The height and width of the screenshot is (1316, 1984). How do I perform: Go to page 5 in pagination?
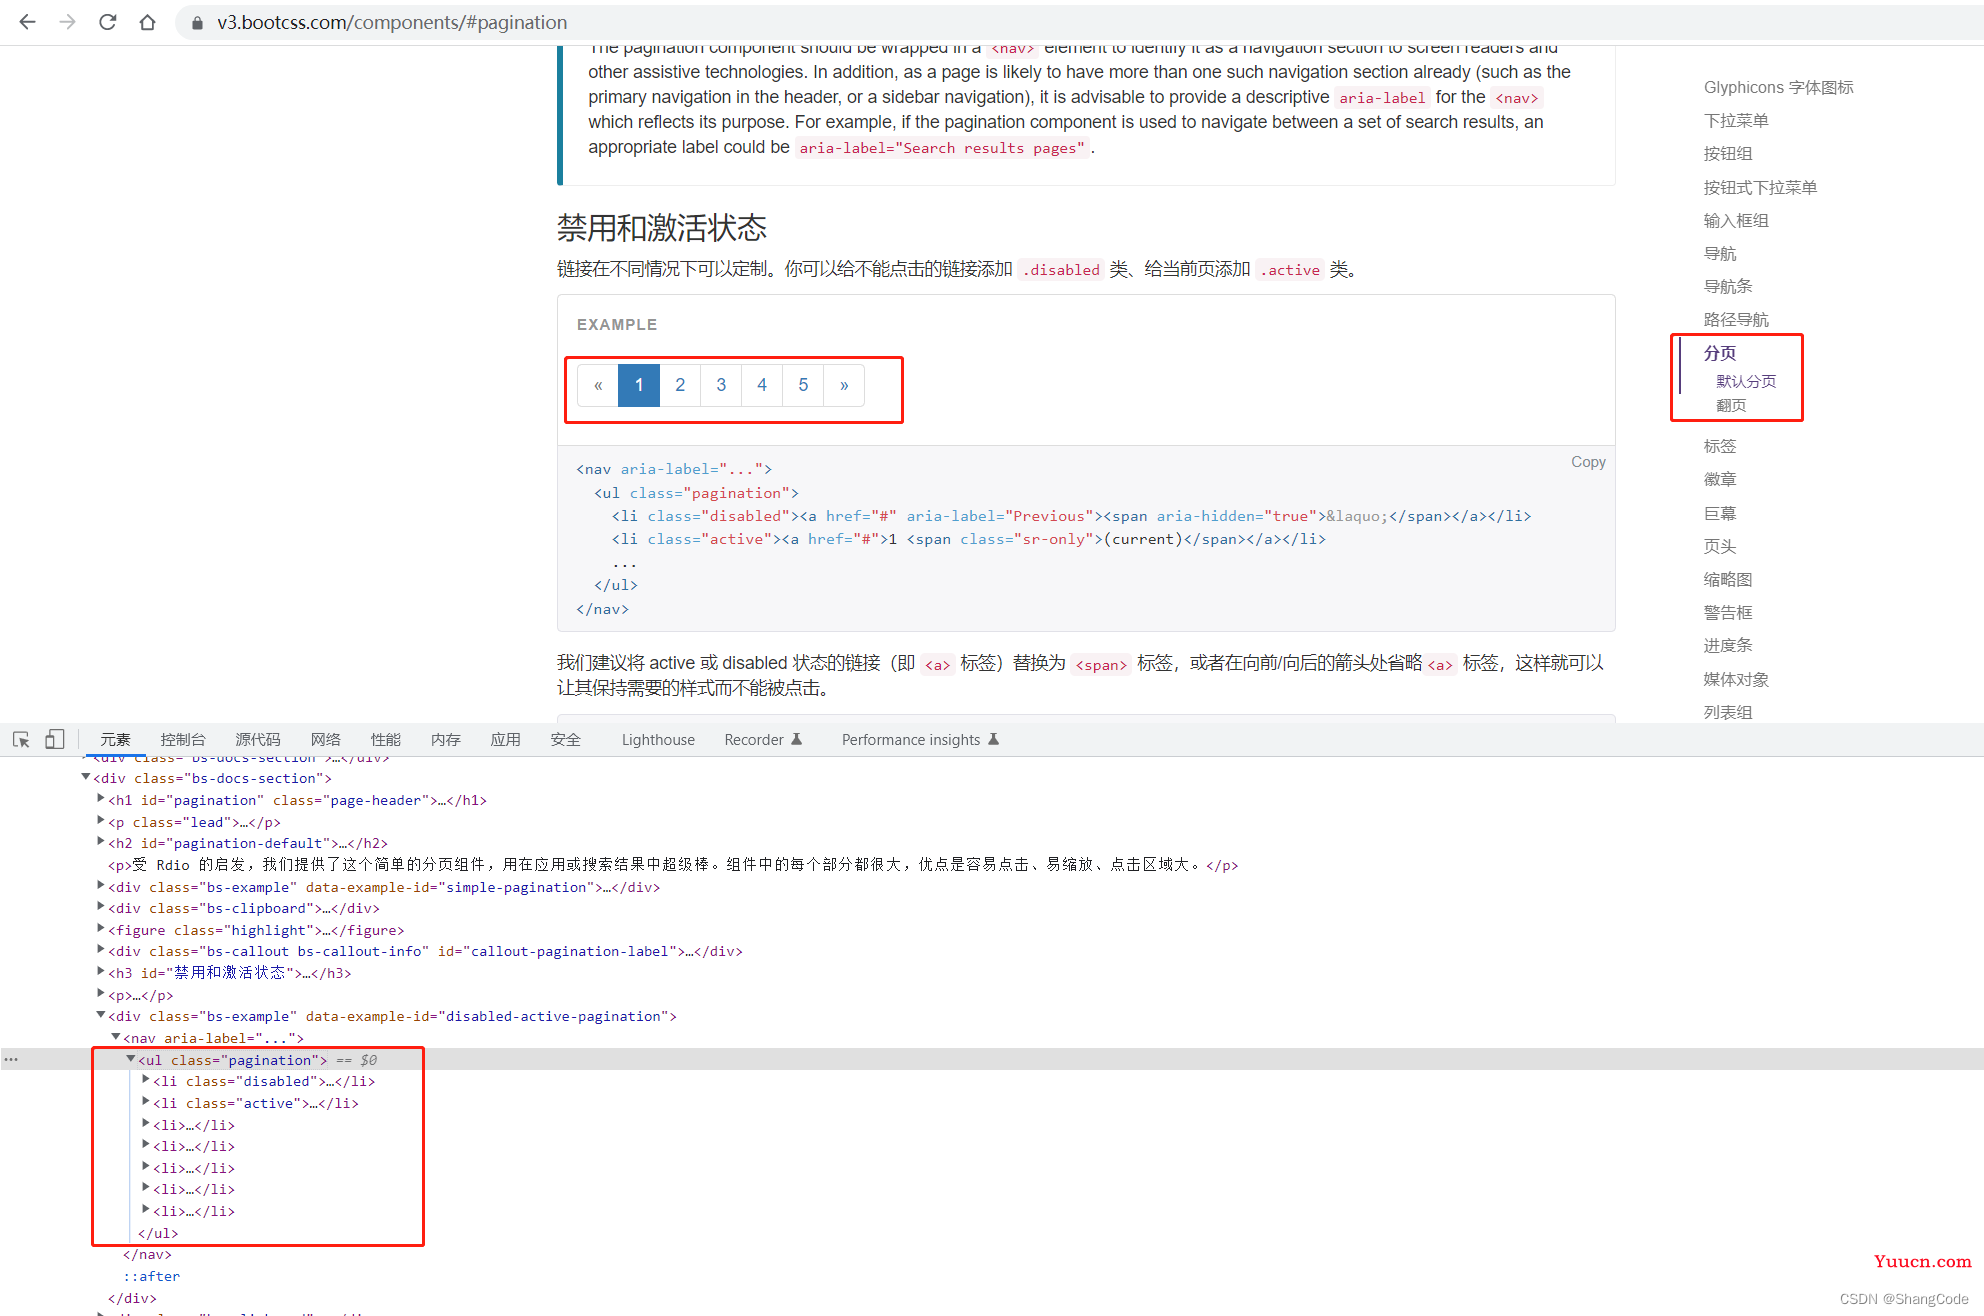pos(803,385)
